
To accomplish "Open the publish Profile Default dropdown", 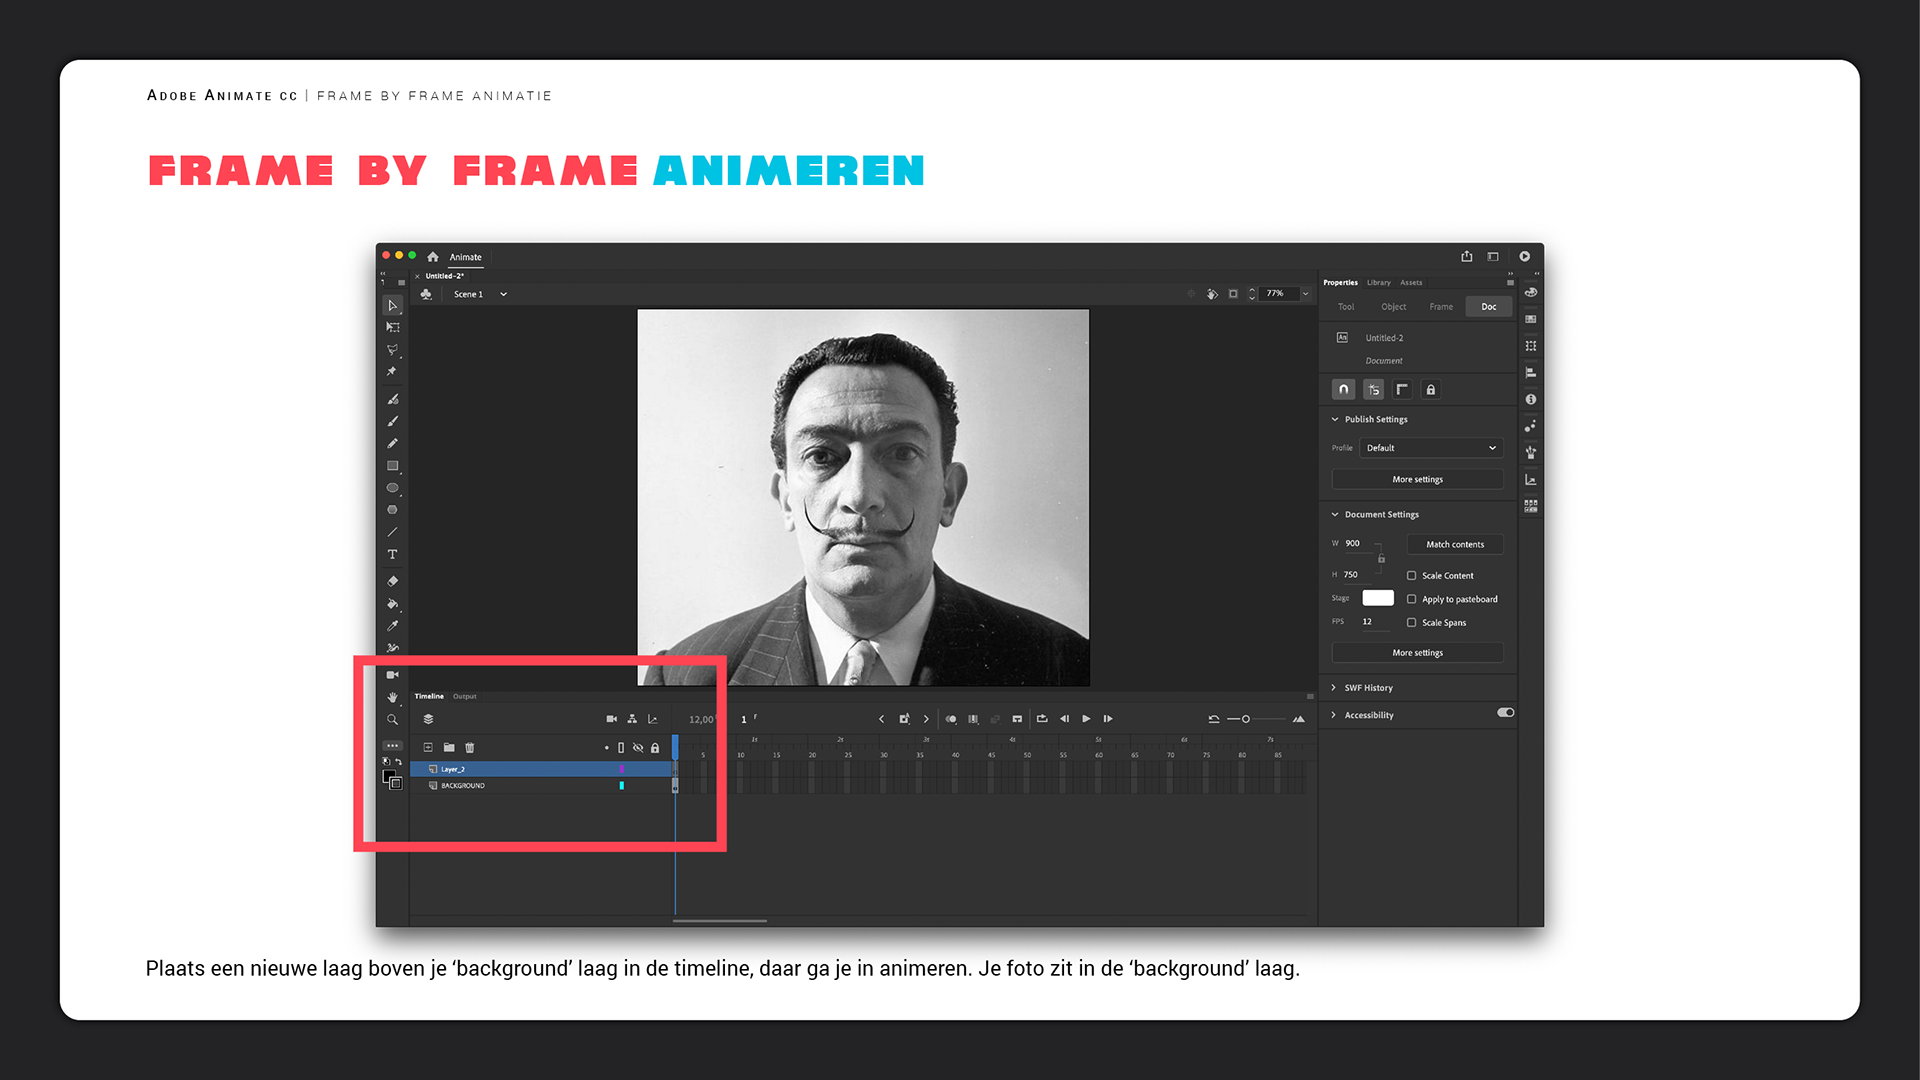I will 1430,448.
